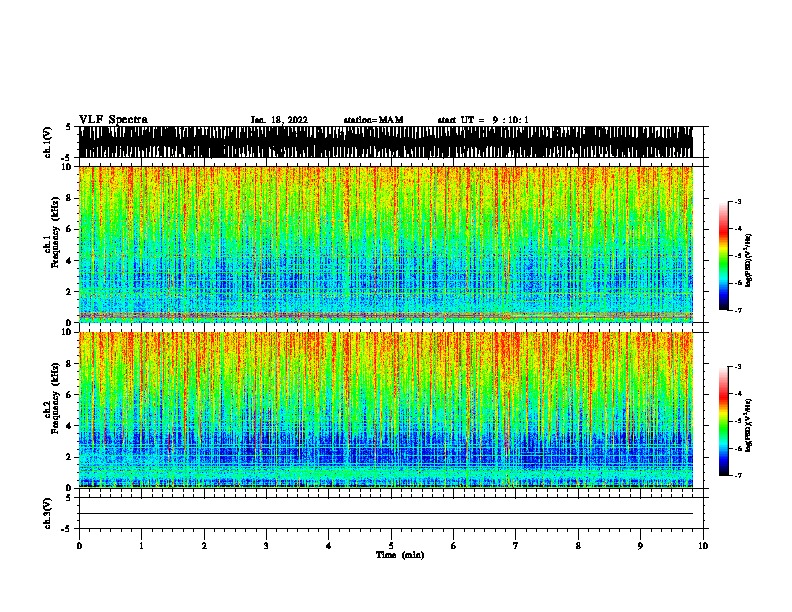
Task: Click the "station=MAM" label
Action: [x=373, y=120]
